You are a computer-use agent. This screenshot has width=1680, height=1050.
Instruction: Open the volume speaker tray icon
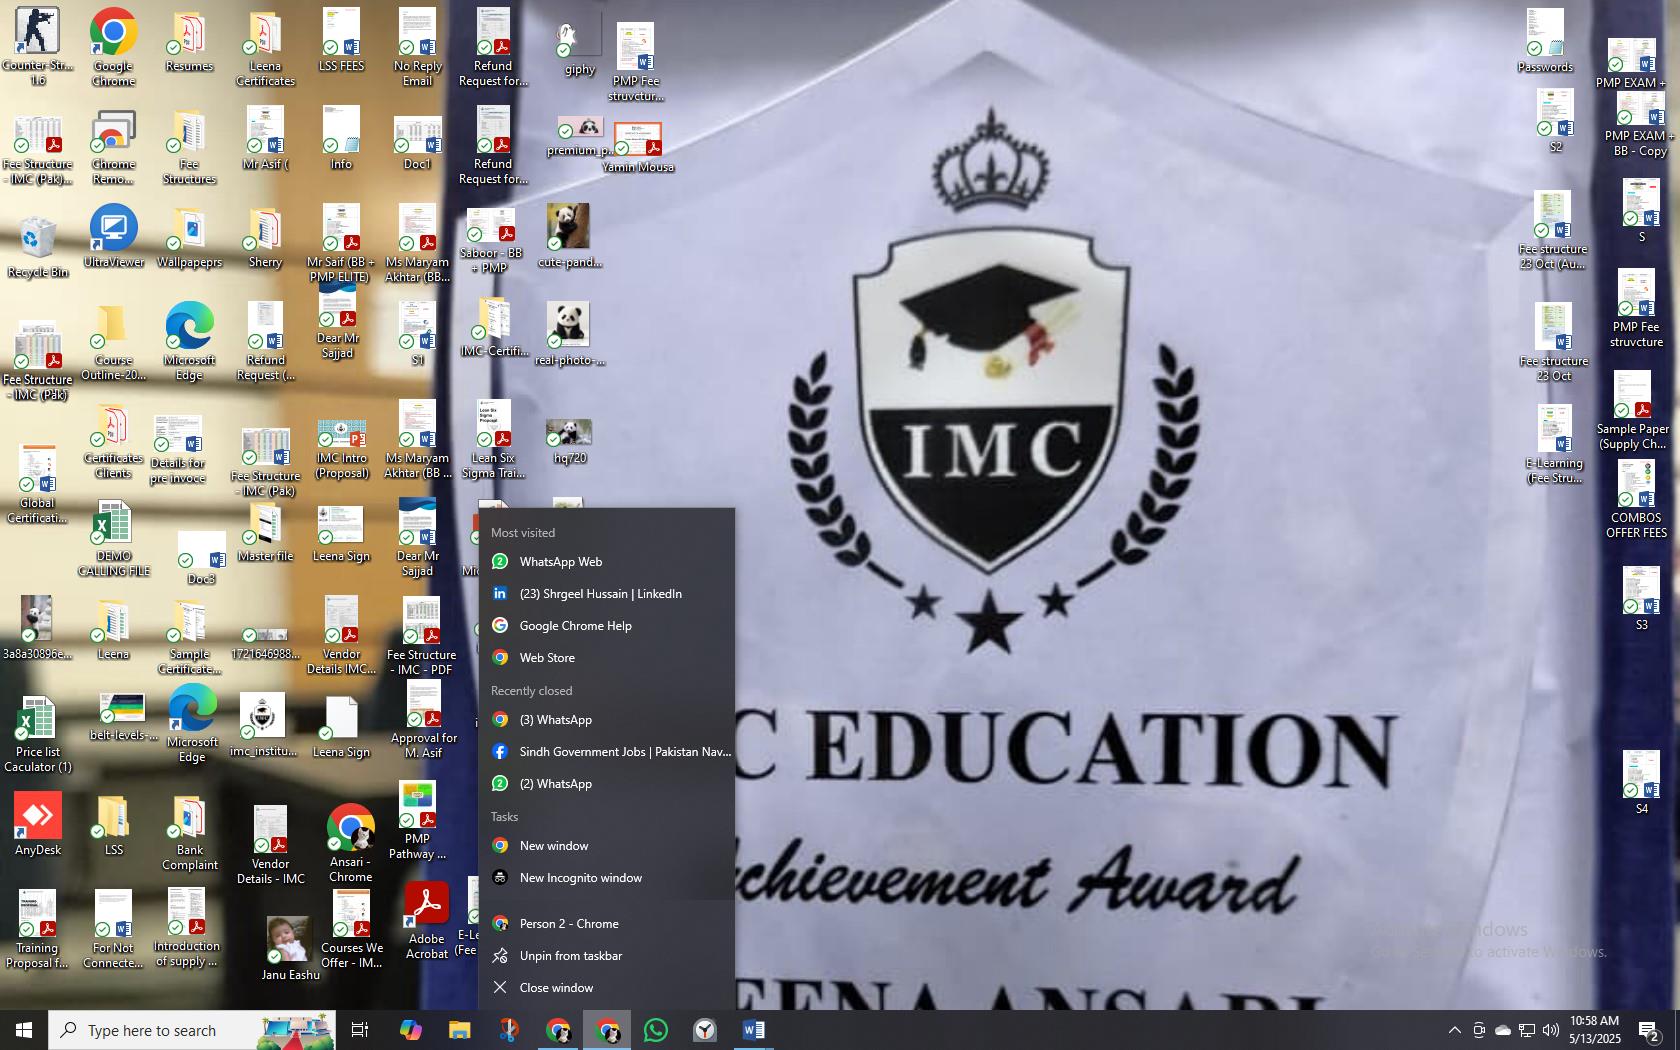click(1551, 1030)
